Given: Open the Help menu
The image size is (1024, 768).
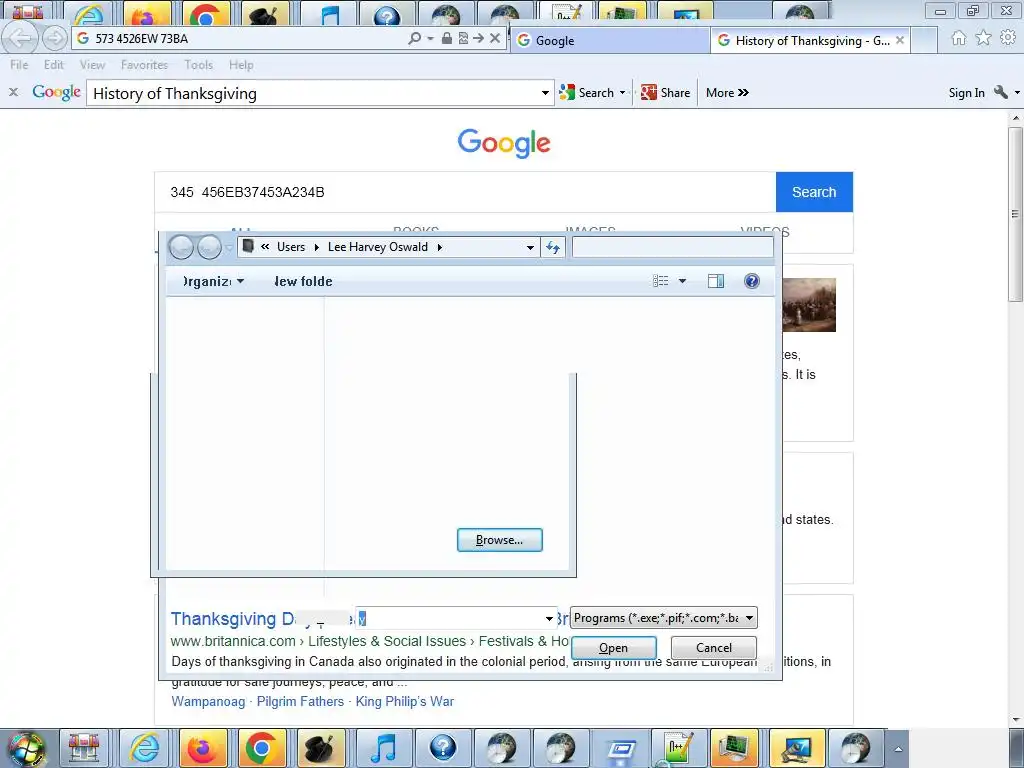Looking at the screenshot, I should click(x=241, y=65).
